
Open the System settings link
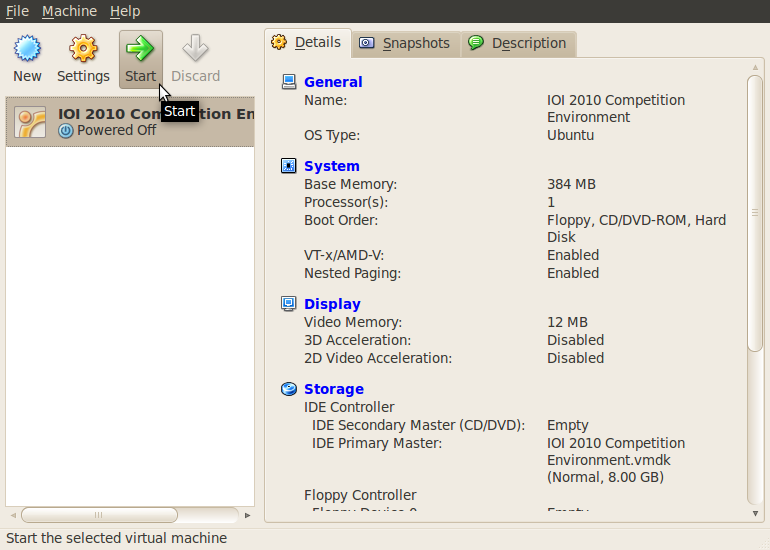(331, 166)
